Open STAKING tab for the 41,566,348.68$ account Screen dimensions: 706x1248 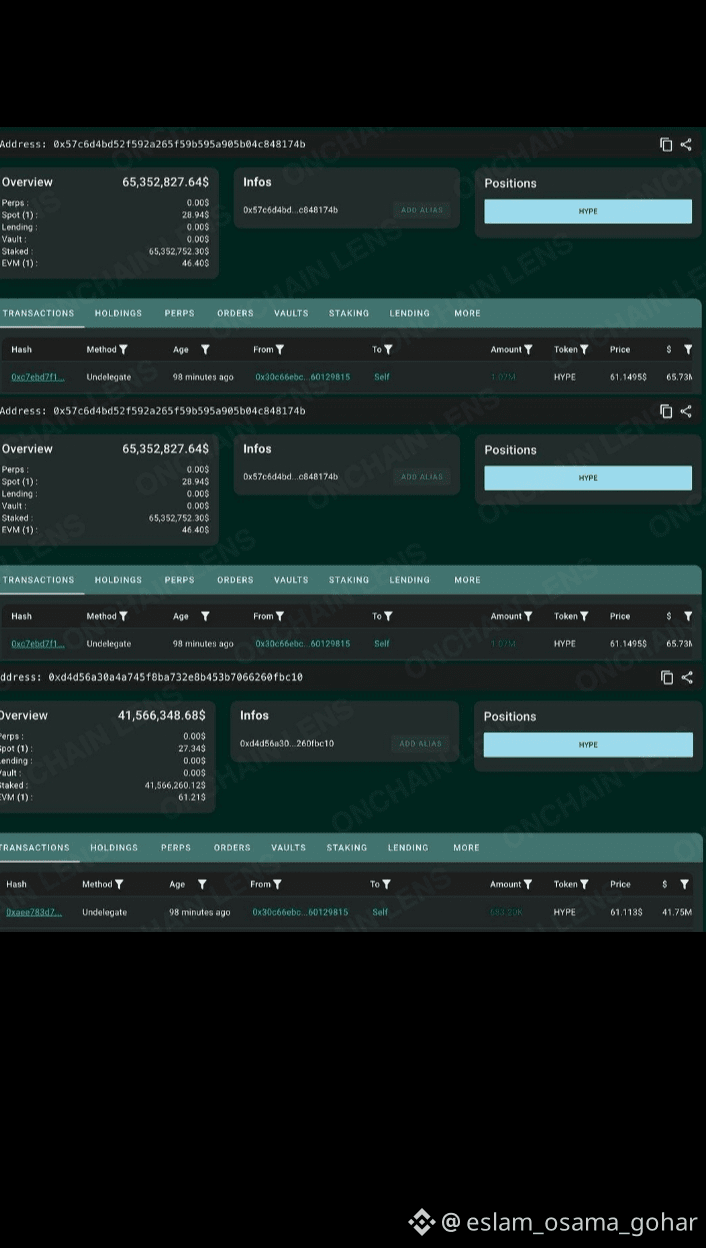point(347,847)
